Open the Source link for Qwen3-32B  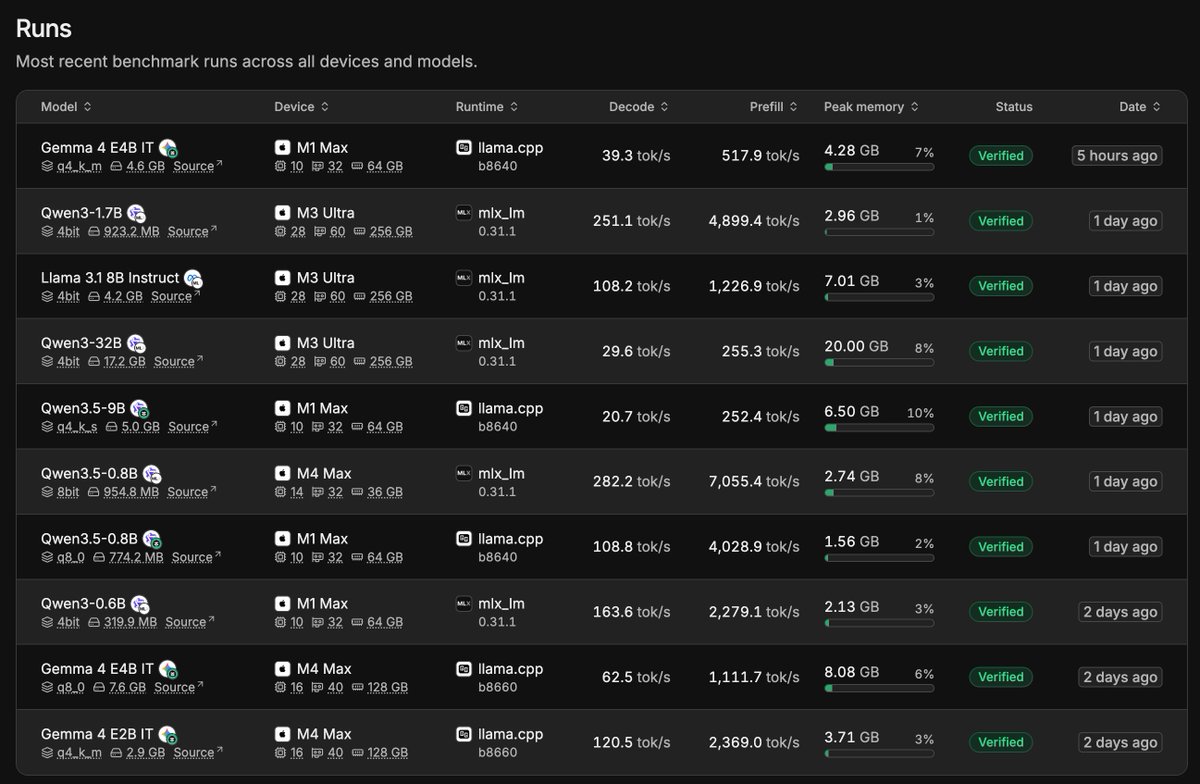[x=178, y=361]
